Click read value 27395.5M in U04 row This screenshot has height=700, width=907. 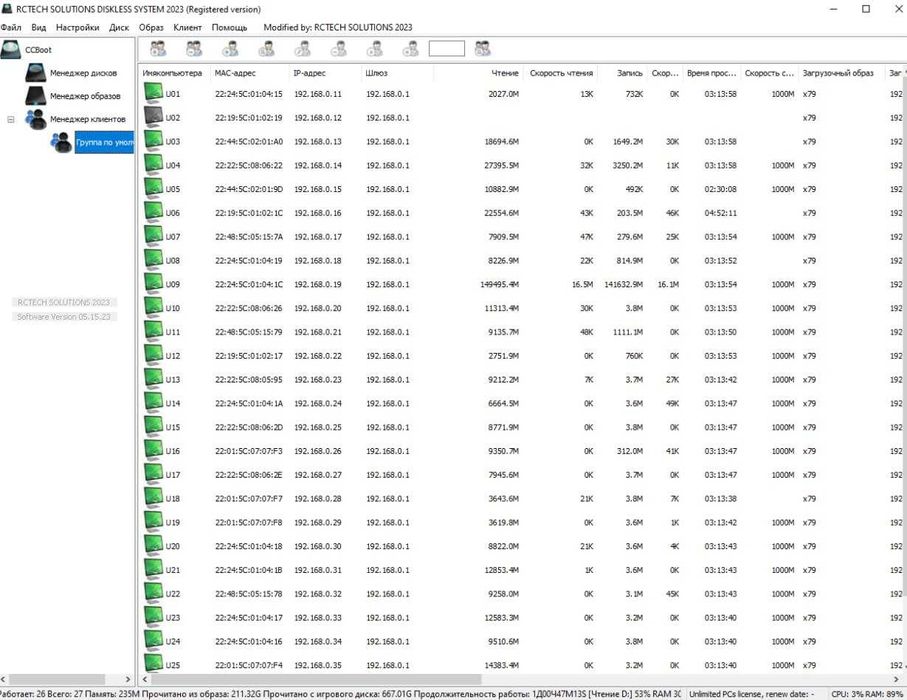click(502, 165)
